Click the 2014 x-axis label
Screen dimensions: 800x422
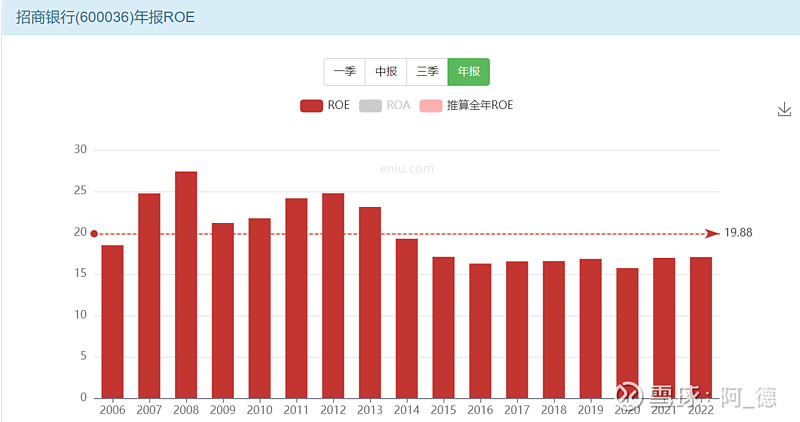point(407,410)
